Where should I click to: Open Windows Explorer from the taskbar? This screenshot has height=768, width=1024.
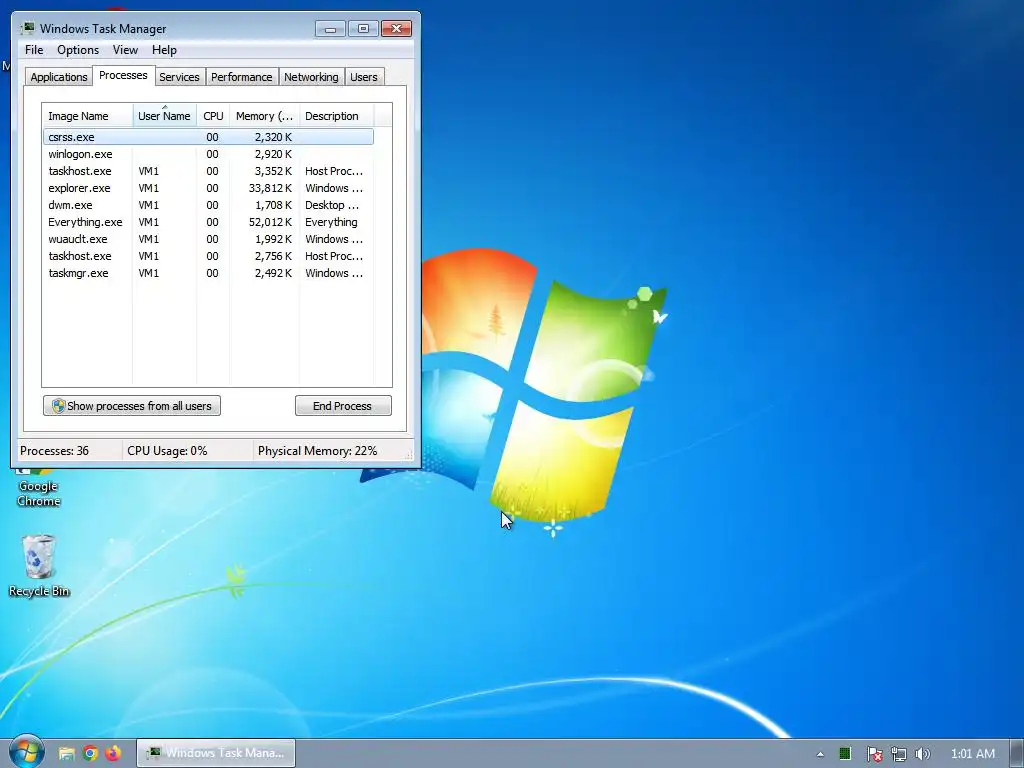(x=67, y=753)
